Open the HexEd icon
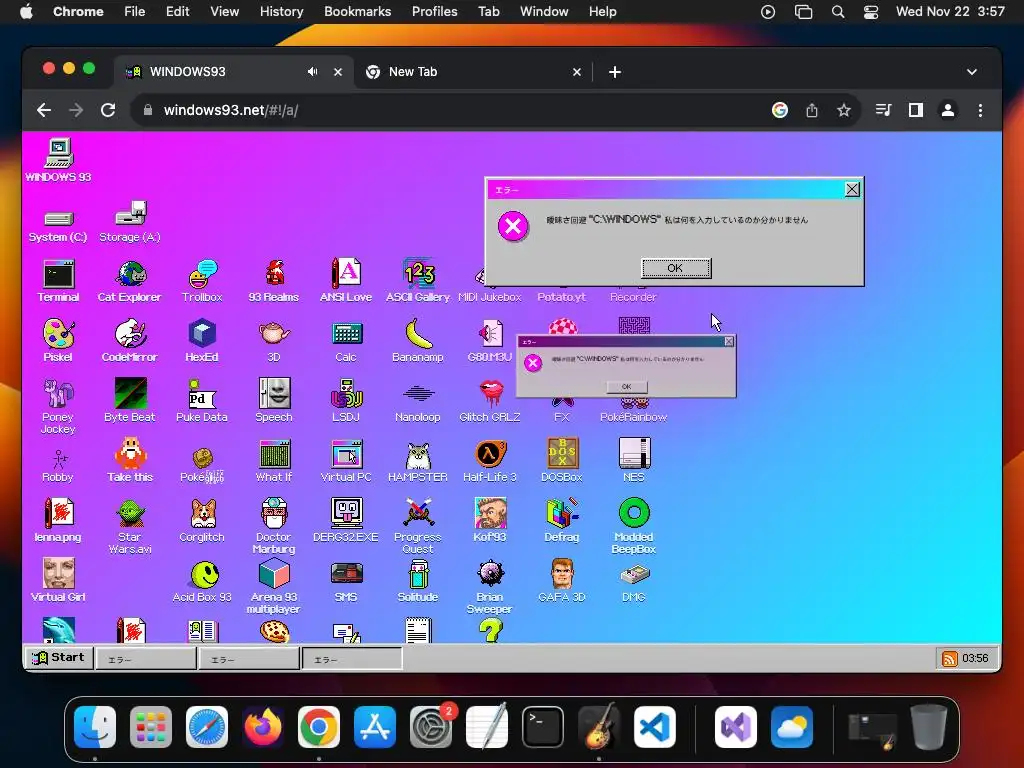 coord(202,341)
